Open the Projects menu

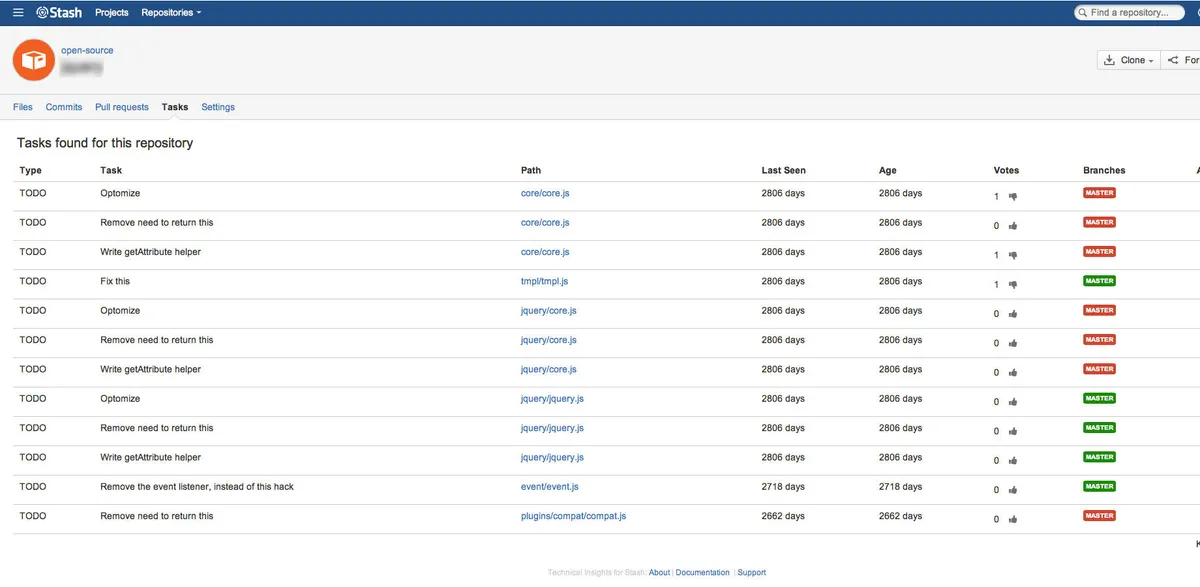click(112, 13)
